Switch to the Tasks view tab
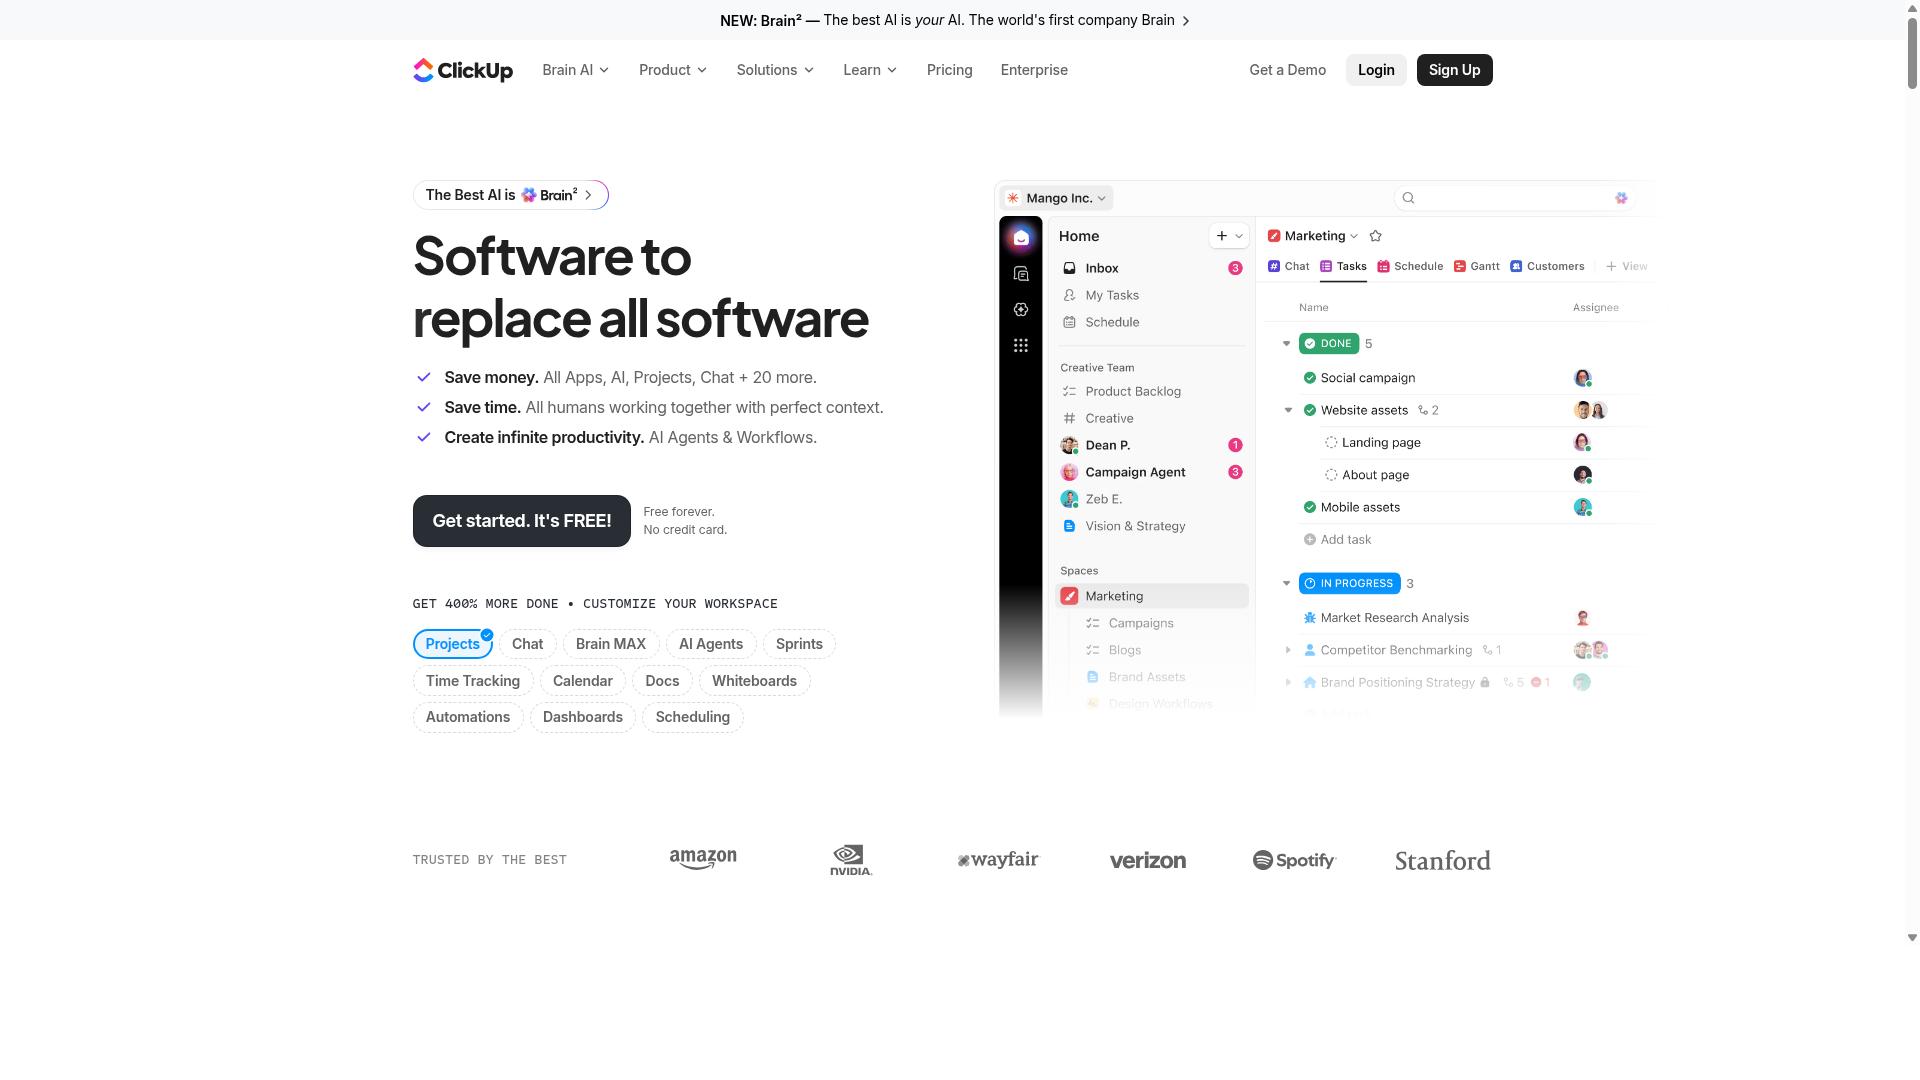The height and width of the screenshot is (1080, 1920). [x=1343, y=266]
